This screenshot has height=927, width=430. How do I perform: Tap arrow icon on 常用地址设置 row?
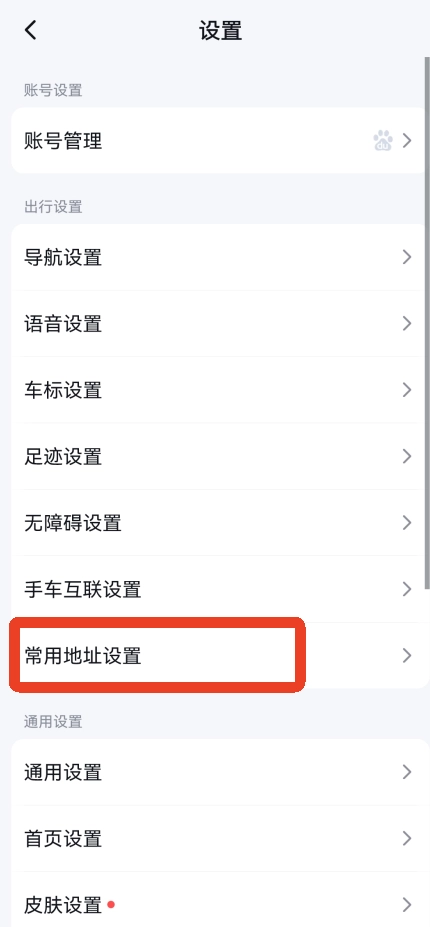click(x=407, y=656)
